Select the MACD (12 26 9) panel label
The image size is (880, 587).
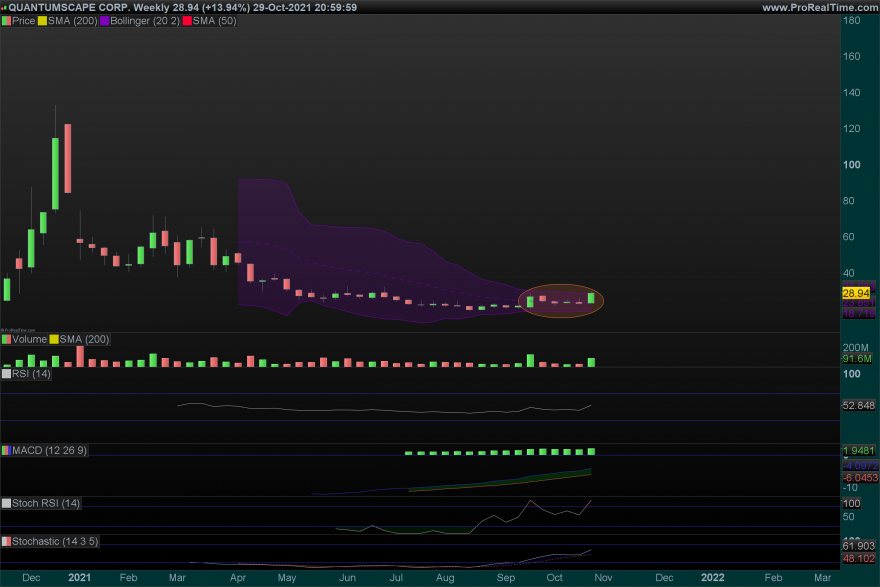pyautogui.click(x=49, y=450)
